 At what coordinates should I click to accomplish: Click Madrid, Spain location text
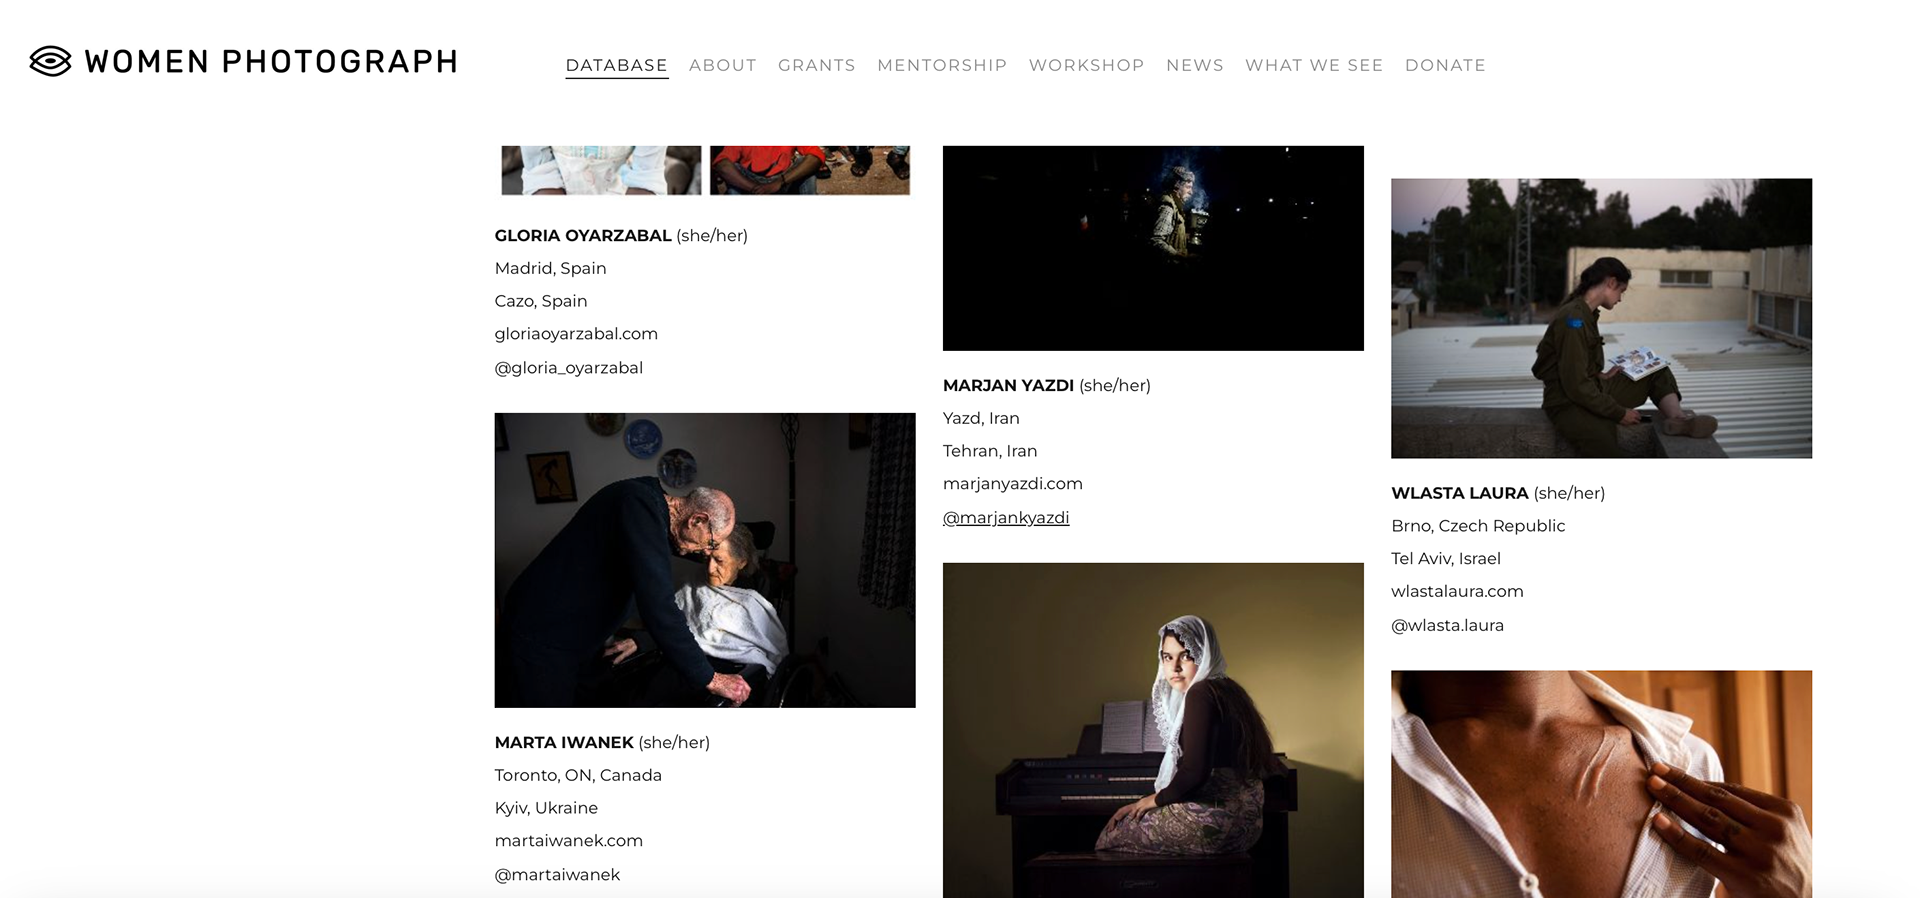(550, 268)
